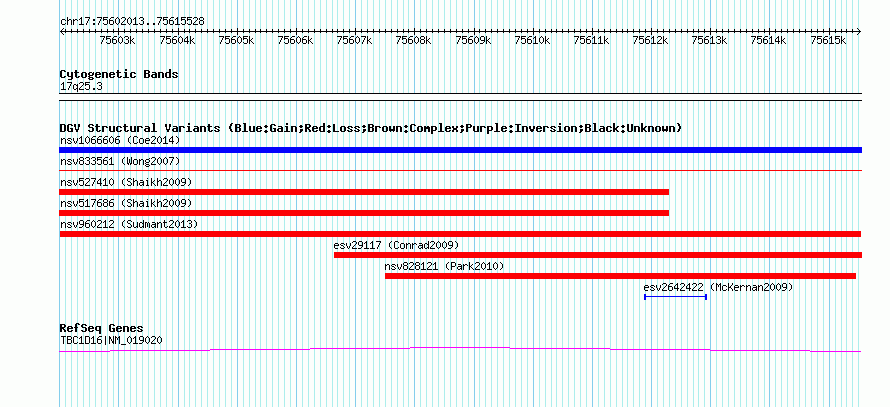Click the red nsv828121 loss bar
The width and height of the screenshot is (890, 407).
pos(620,276)
